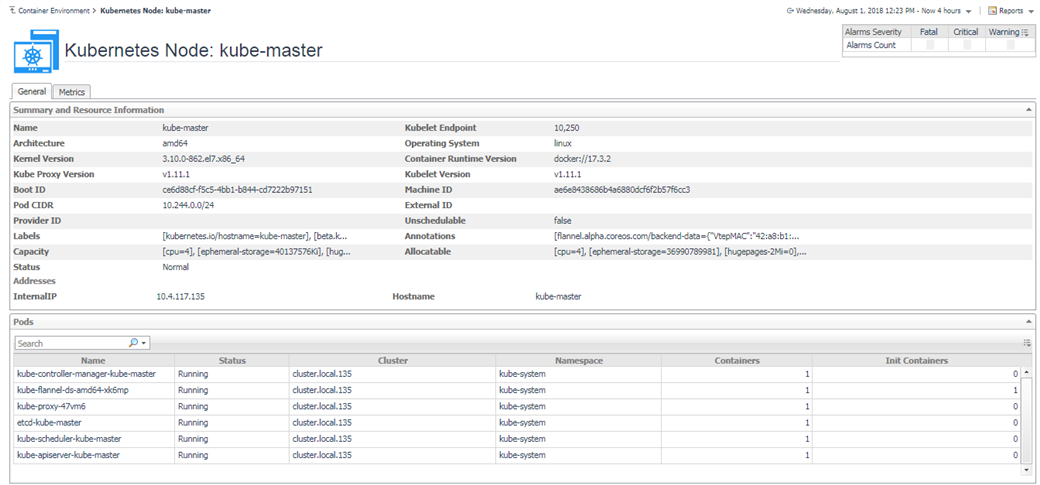This screenshot has height=485, width=1040.
Task: Open the Reports dropdown arrow
Action: point(1029,11)
